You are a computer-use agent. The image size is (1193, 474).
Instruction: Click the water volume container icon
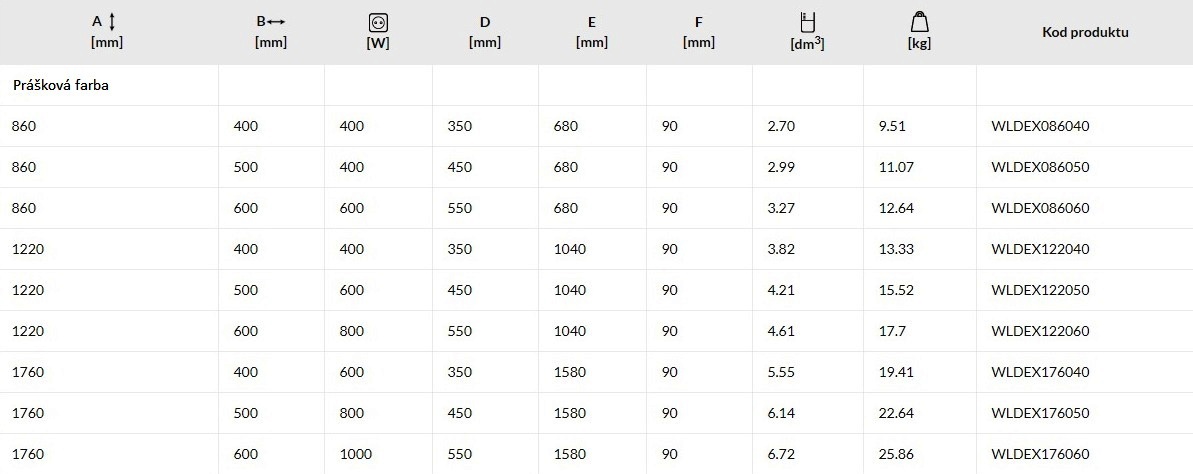[807, 23]
